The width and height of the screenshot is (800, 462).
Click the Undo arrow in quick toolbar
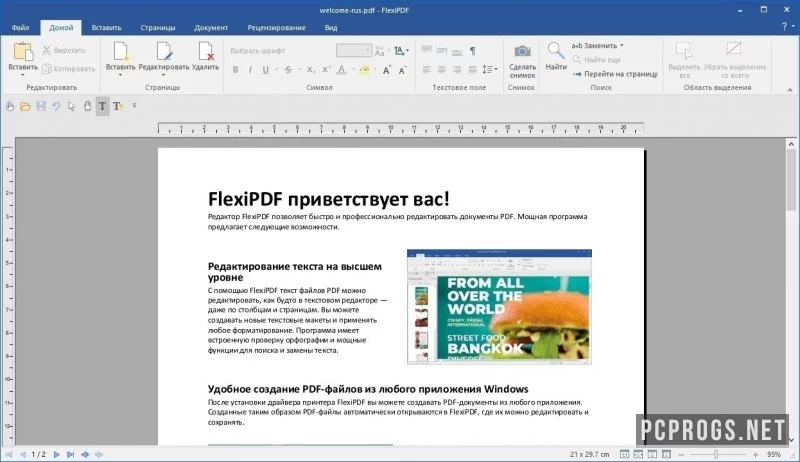coord(56,106)
